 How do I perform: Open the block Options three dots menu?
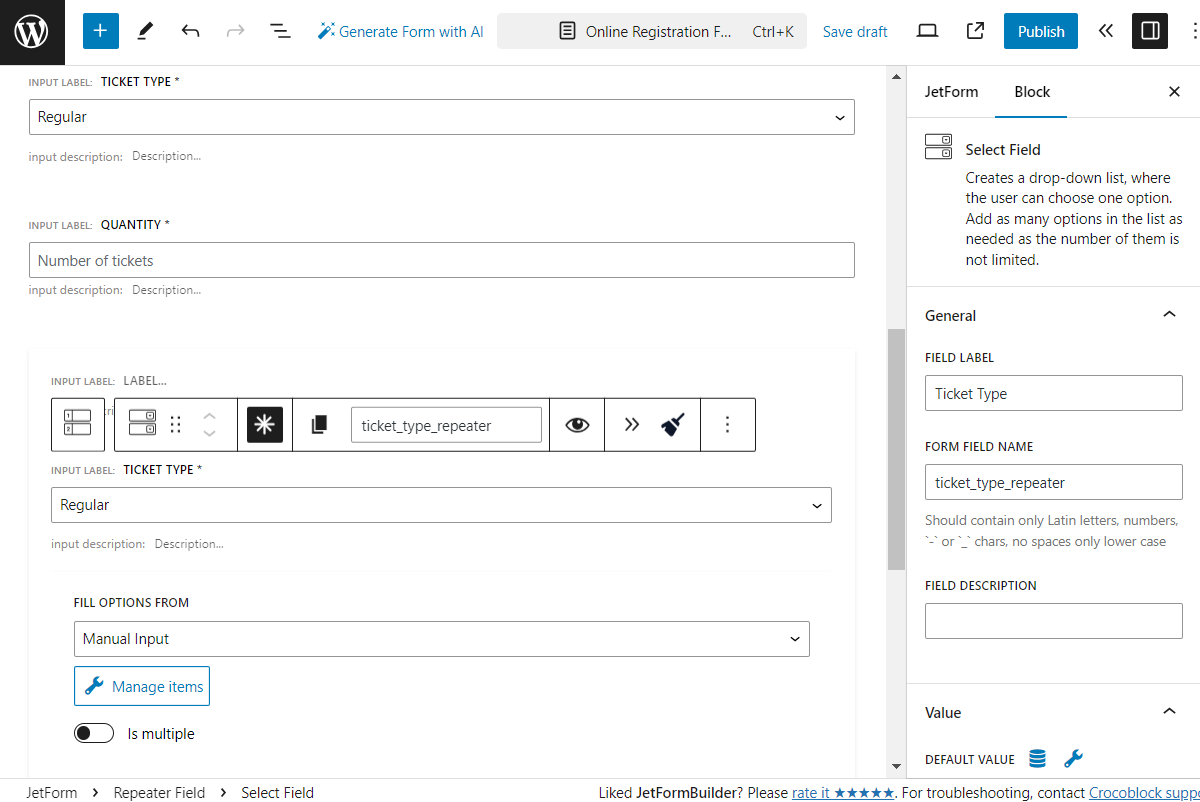click(x=727, y=424)
